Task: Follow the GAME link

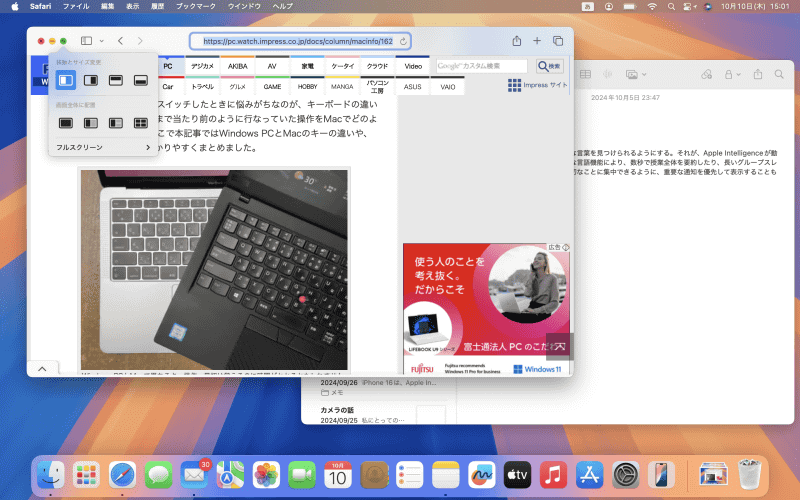Action: (x=272, y=87)
